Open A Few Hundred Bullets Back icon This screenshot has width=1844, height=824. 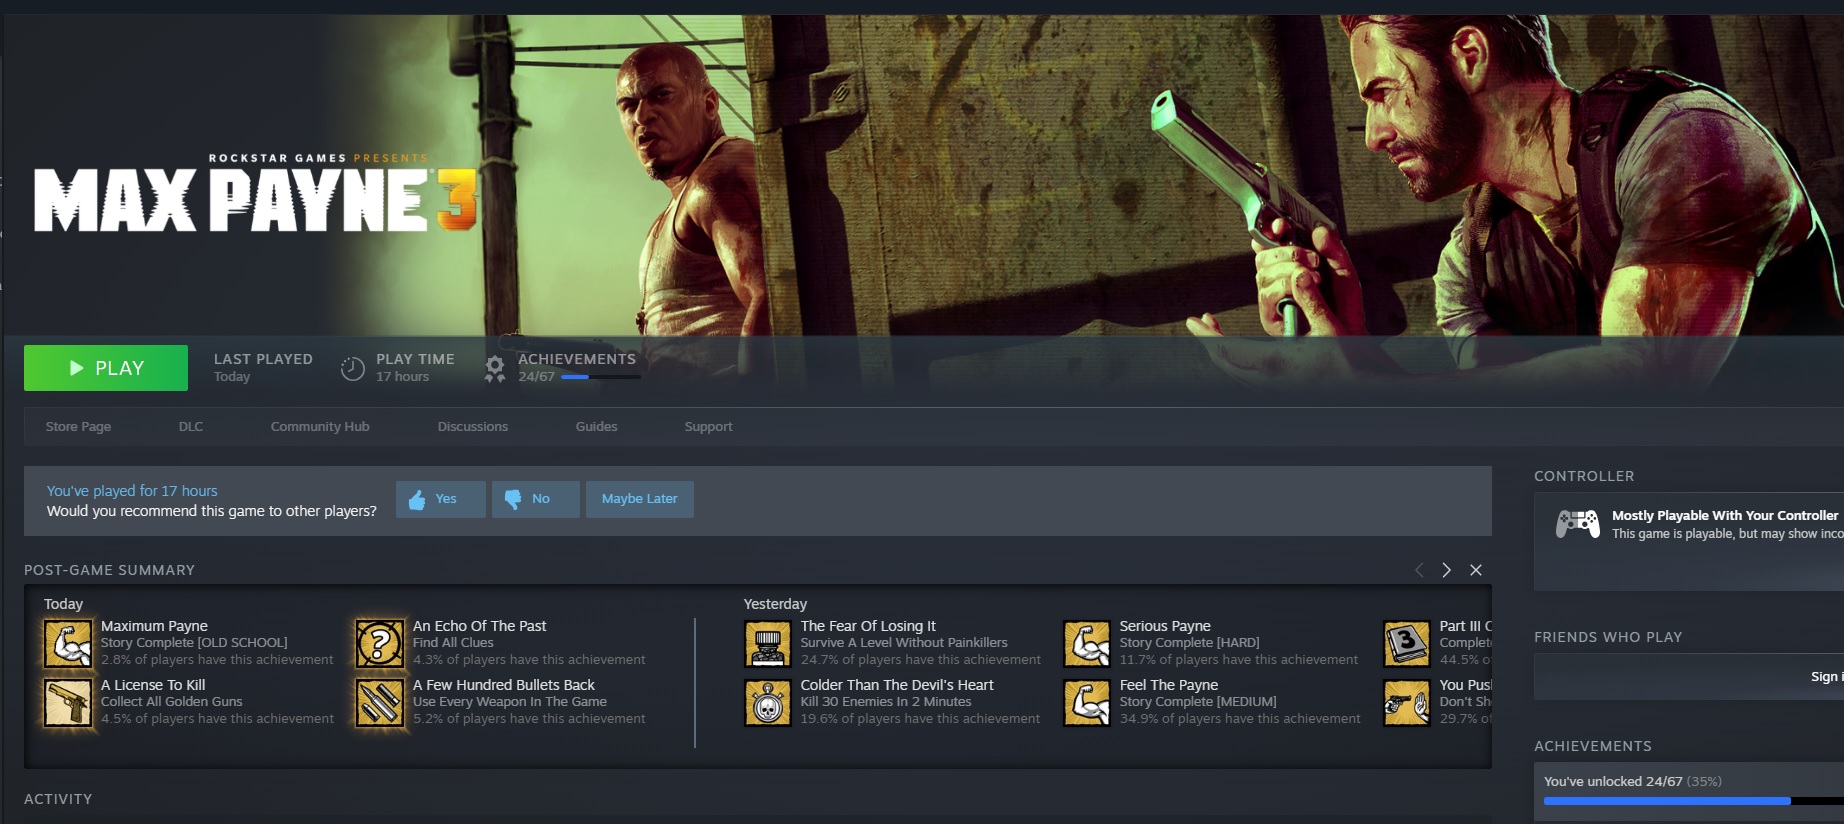click(380, 702)
